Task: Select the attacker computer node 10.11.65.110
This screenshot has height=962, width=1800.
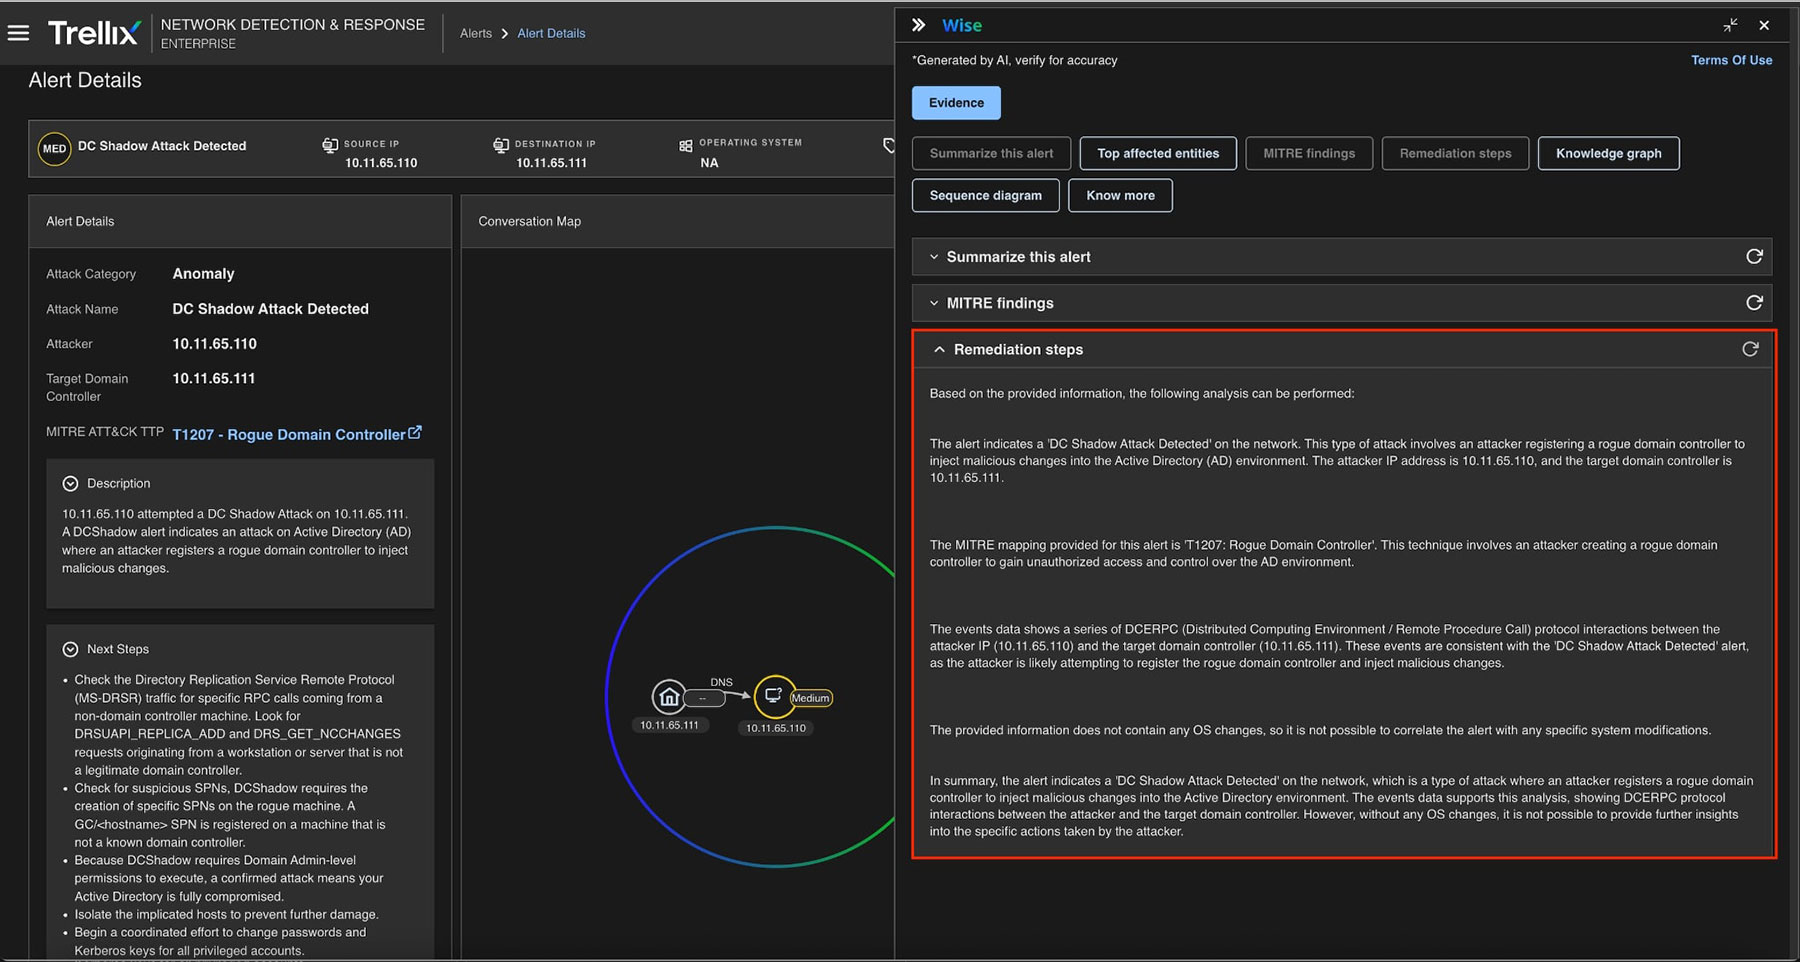Action: point(774,696)
